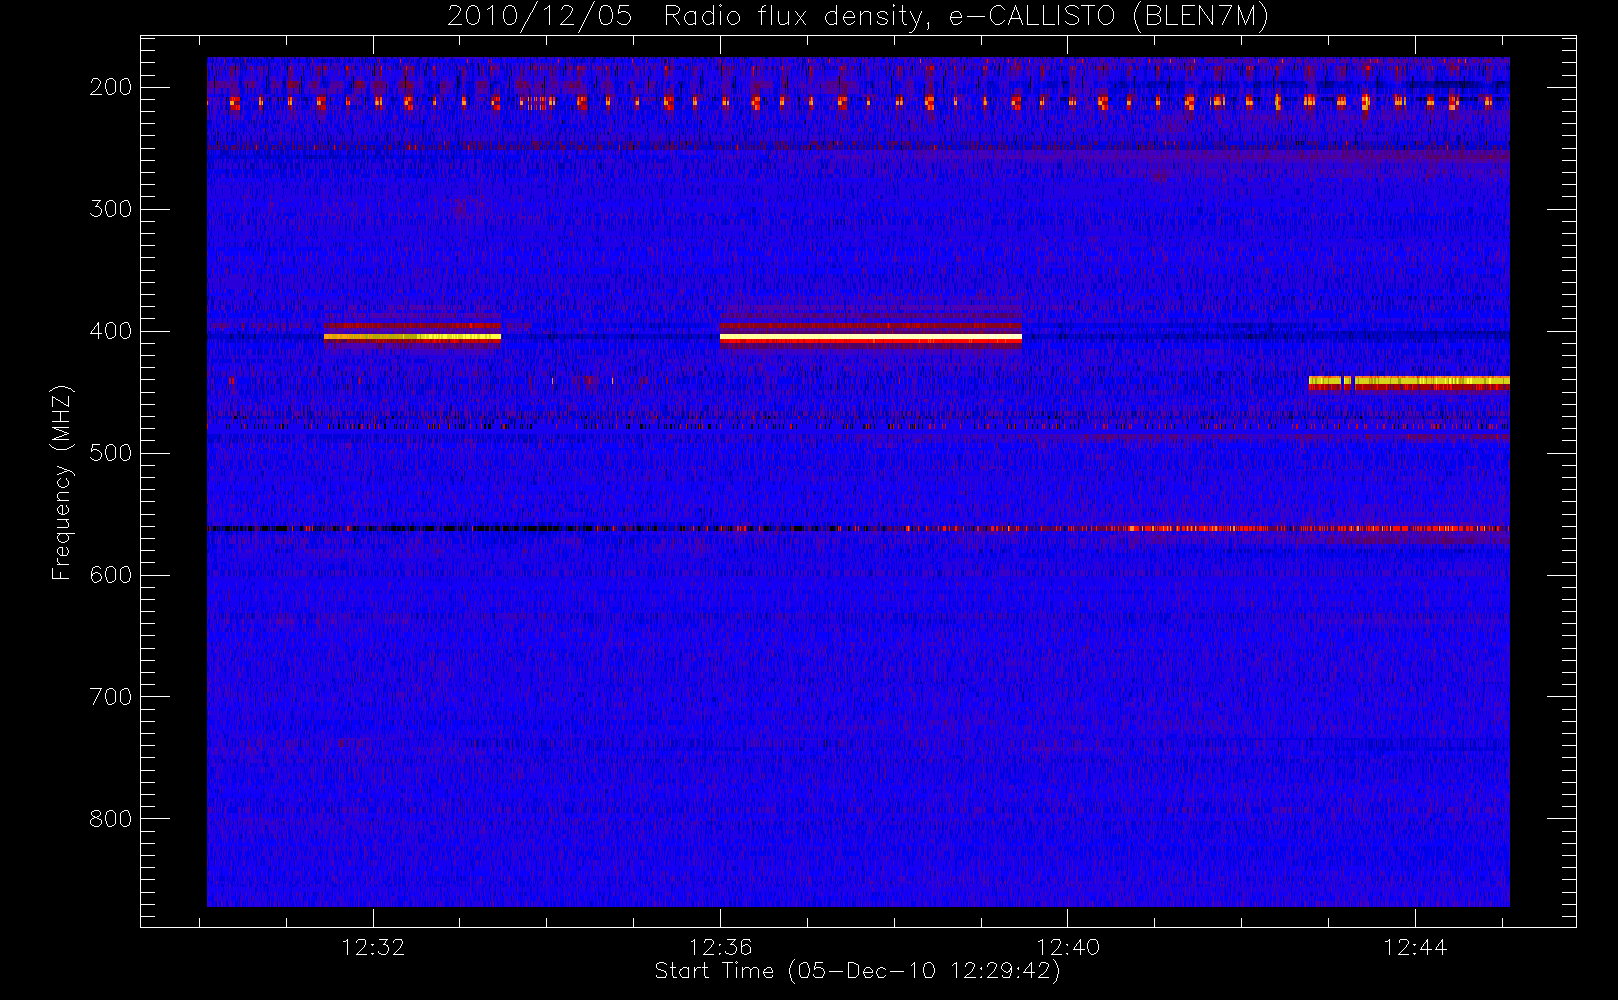Image resolution: width=1618 pixels, height=1000 pixels.
Task: Click the 200 frequency tick label
Action: (x=111, y=87)
